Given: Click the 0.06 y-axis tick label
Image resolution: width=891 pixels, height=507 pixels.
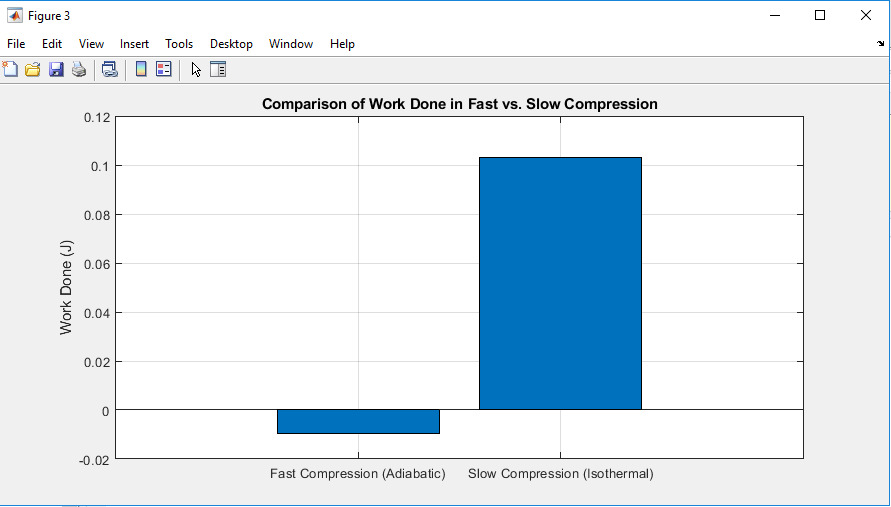Looking at the screenshot, I should 96,264.
